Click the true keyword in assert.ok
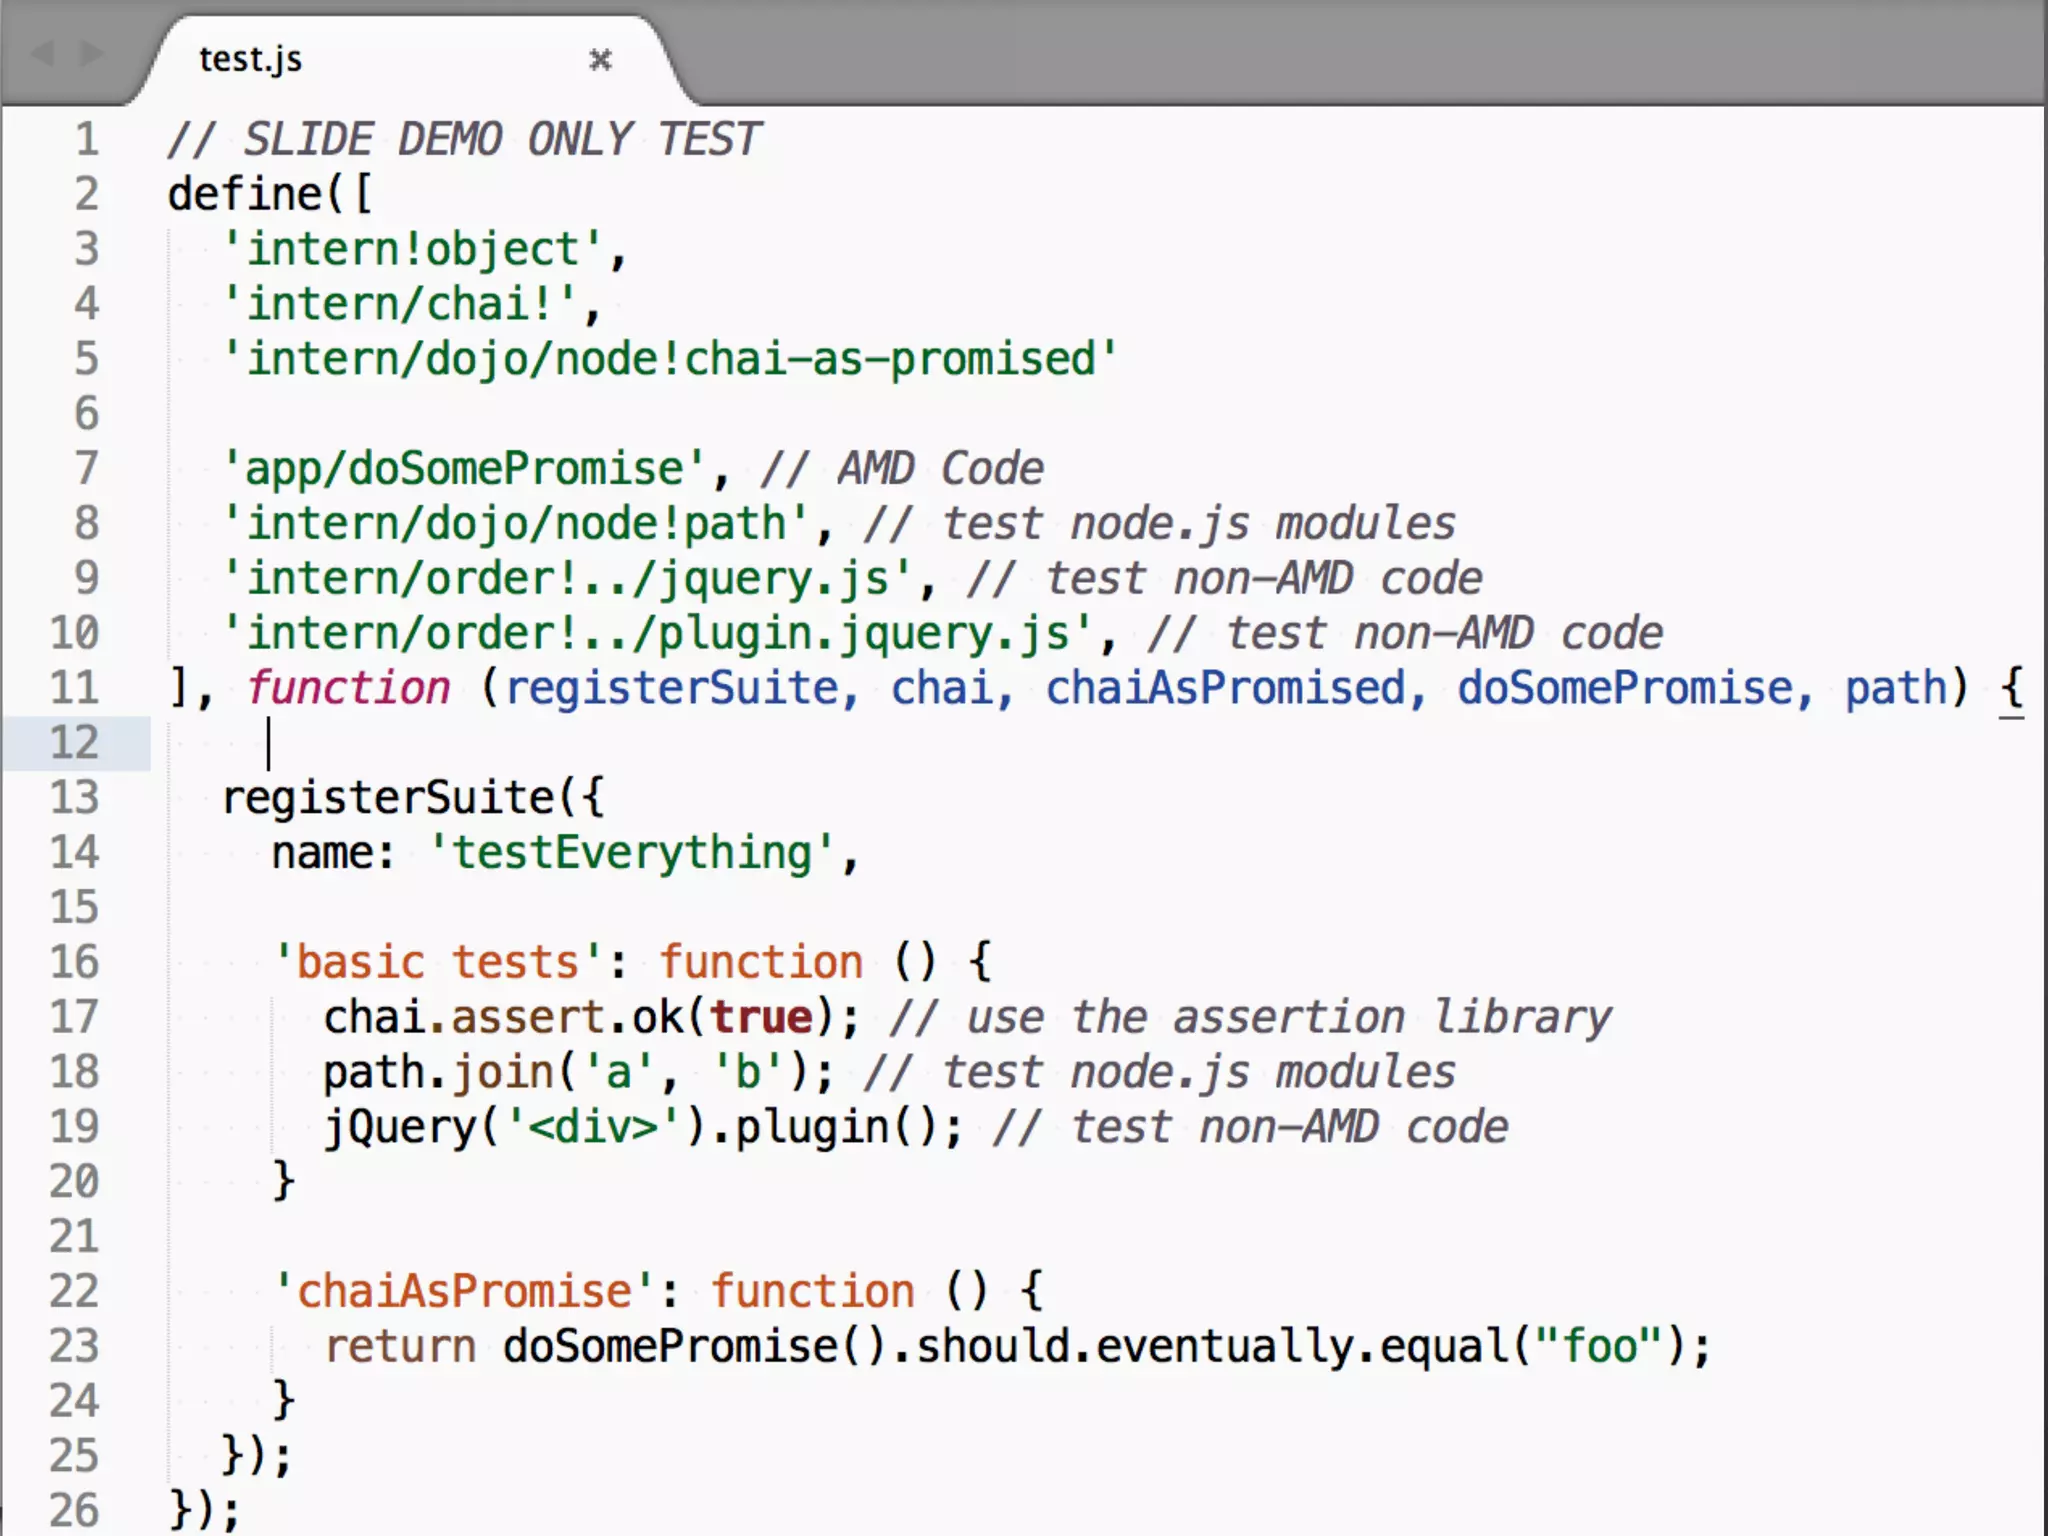This screenshot has width=2048, height=1536. click(x=762, y=1017)
